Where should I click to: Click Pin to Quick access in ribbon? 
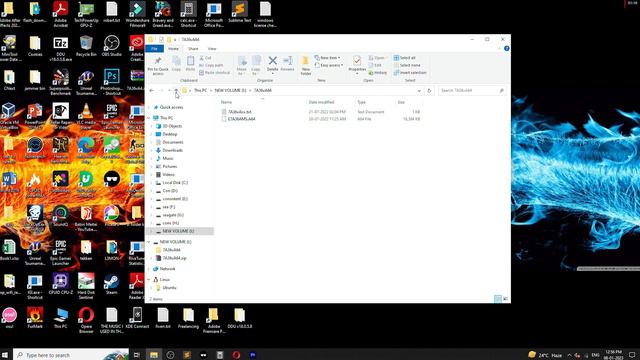pos(158,66)
